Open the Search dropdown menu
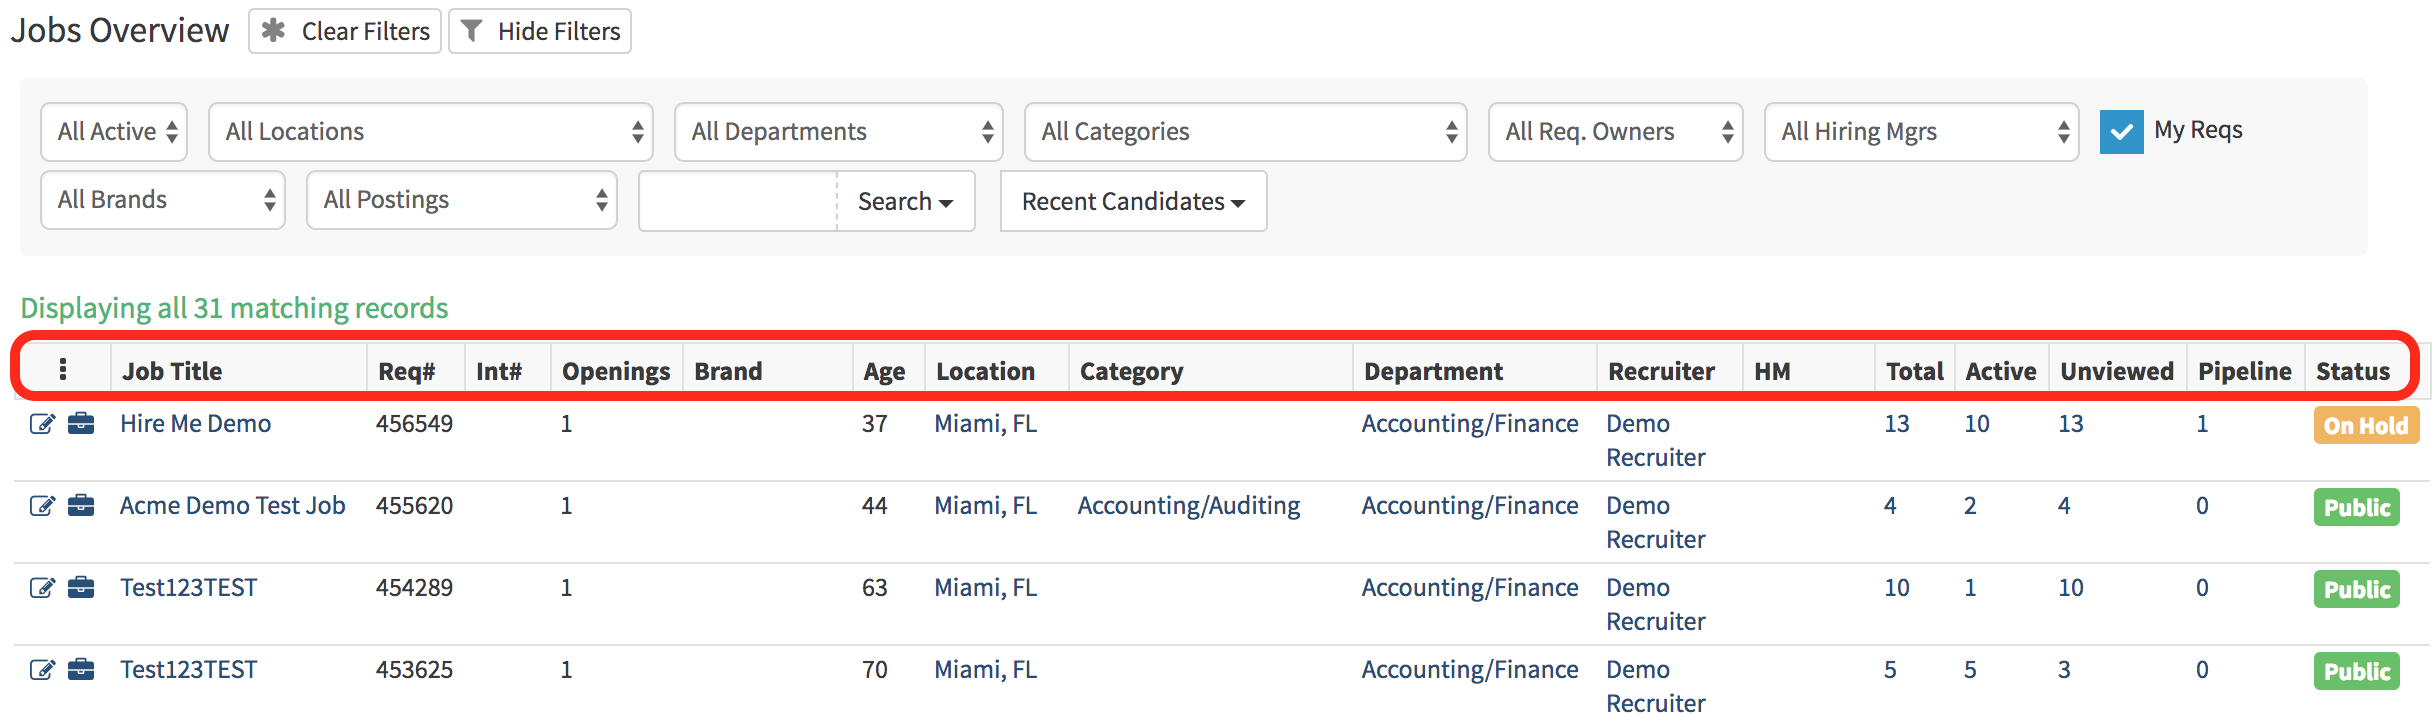2434x722 pixels. [904, 202]
